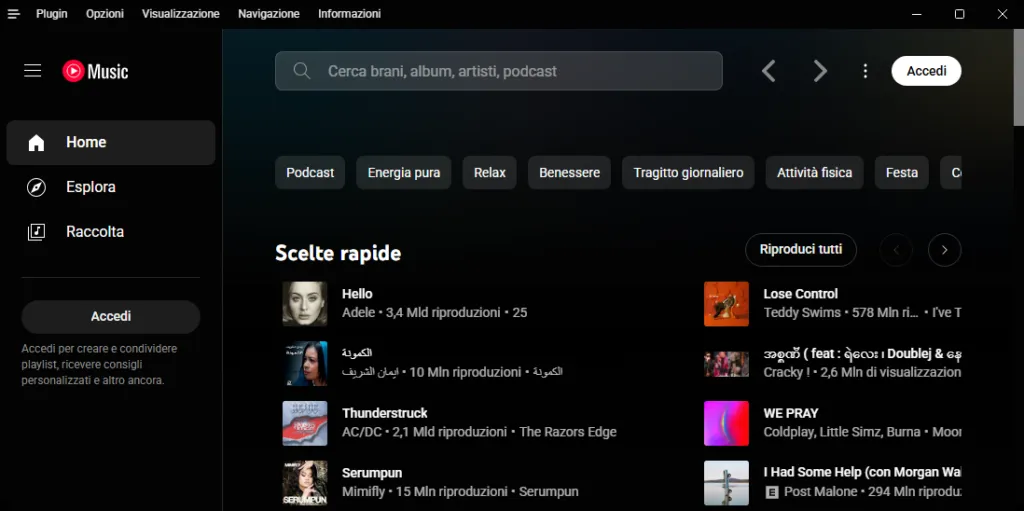Go back with the left arrow

[x=769, y=71]
